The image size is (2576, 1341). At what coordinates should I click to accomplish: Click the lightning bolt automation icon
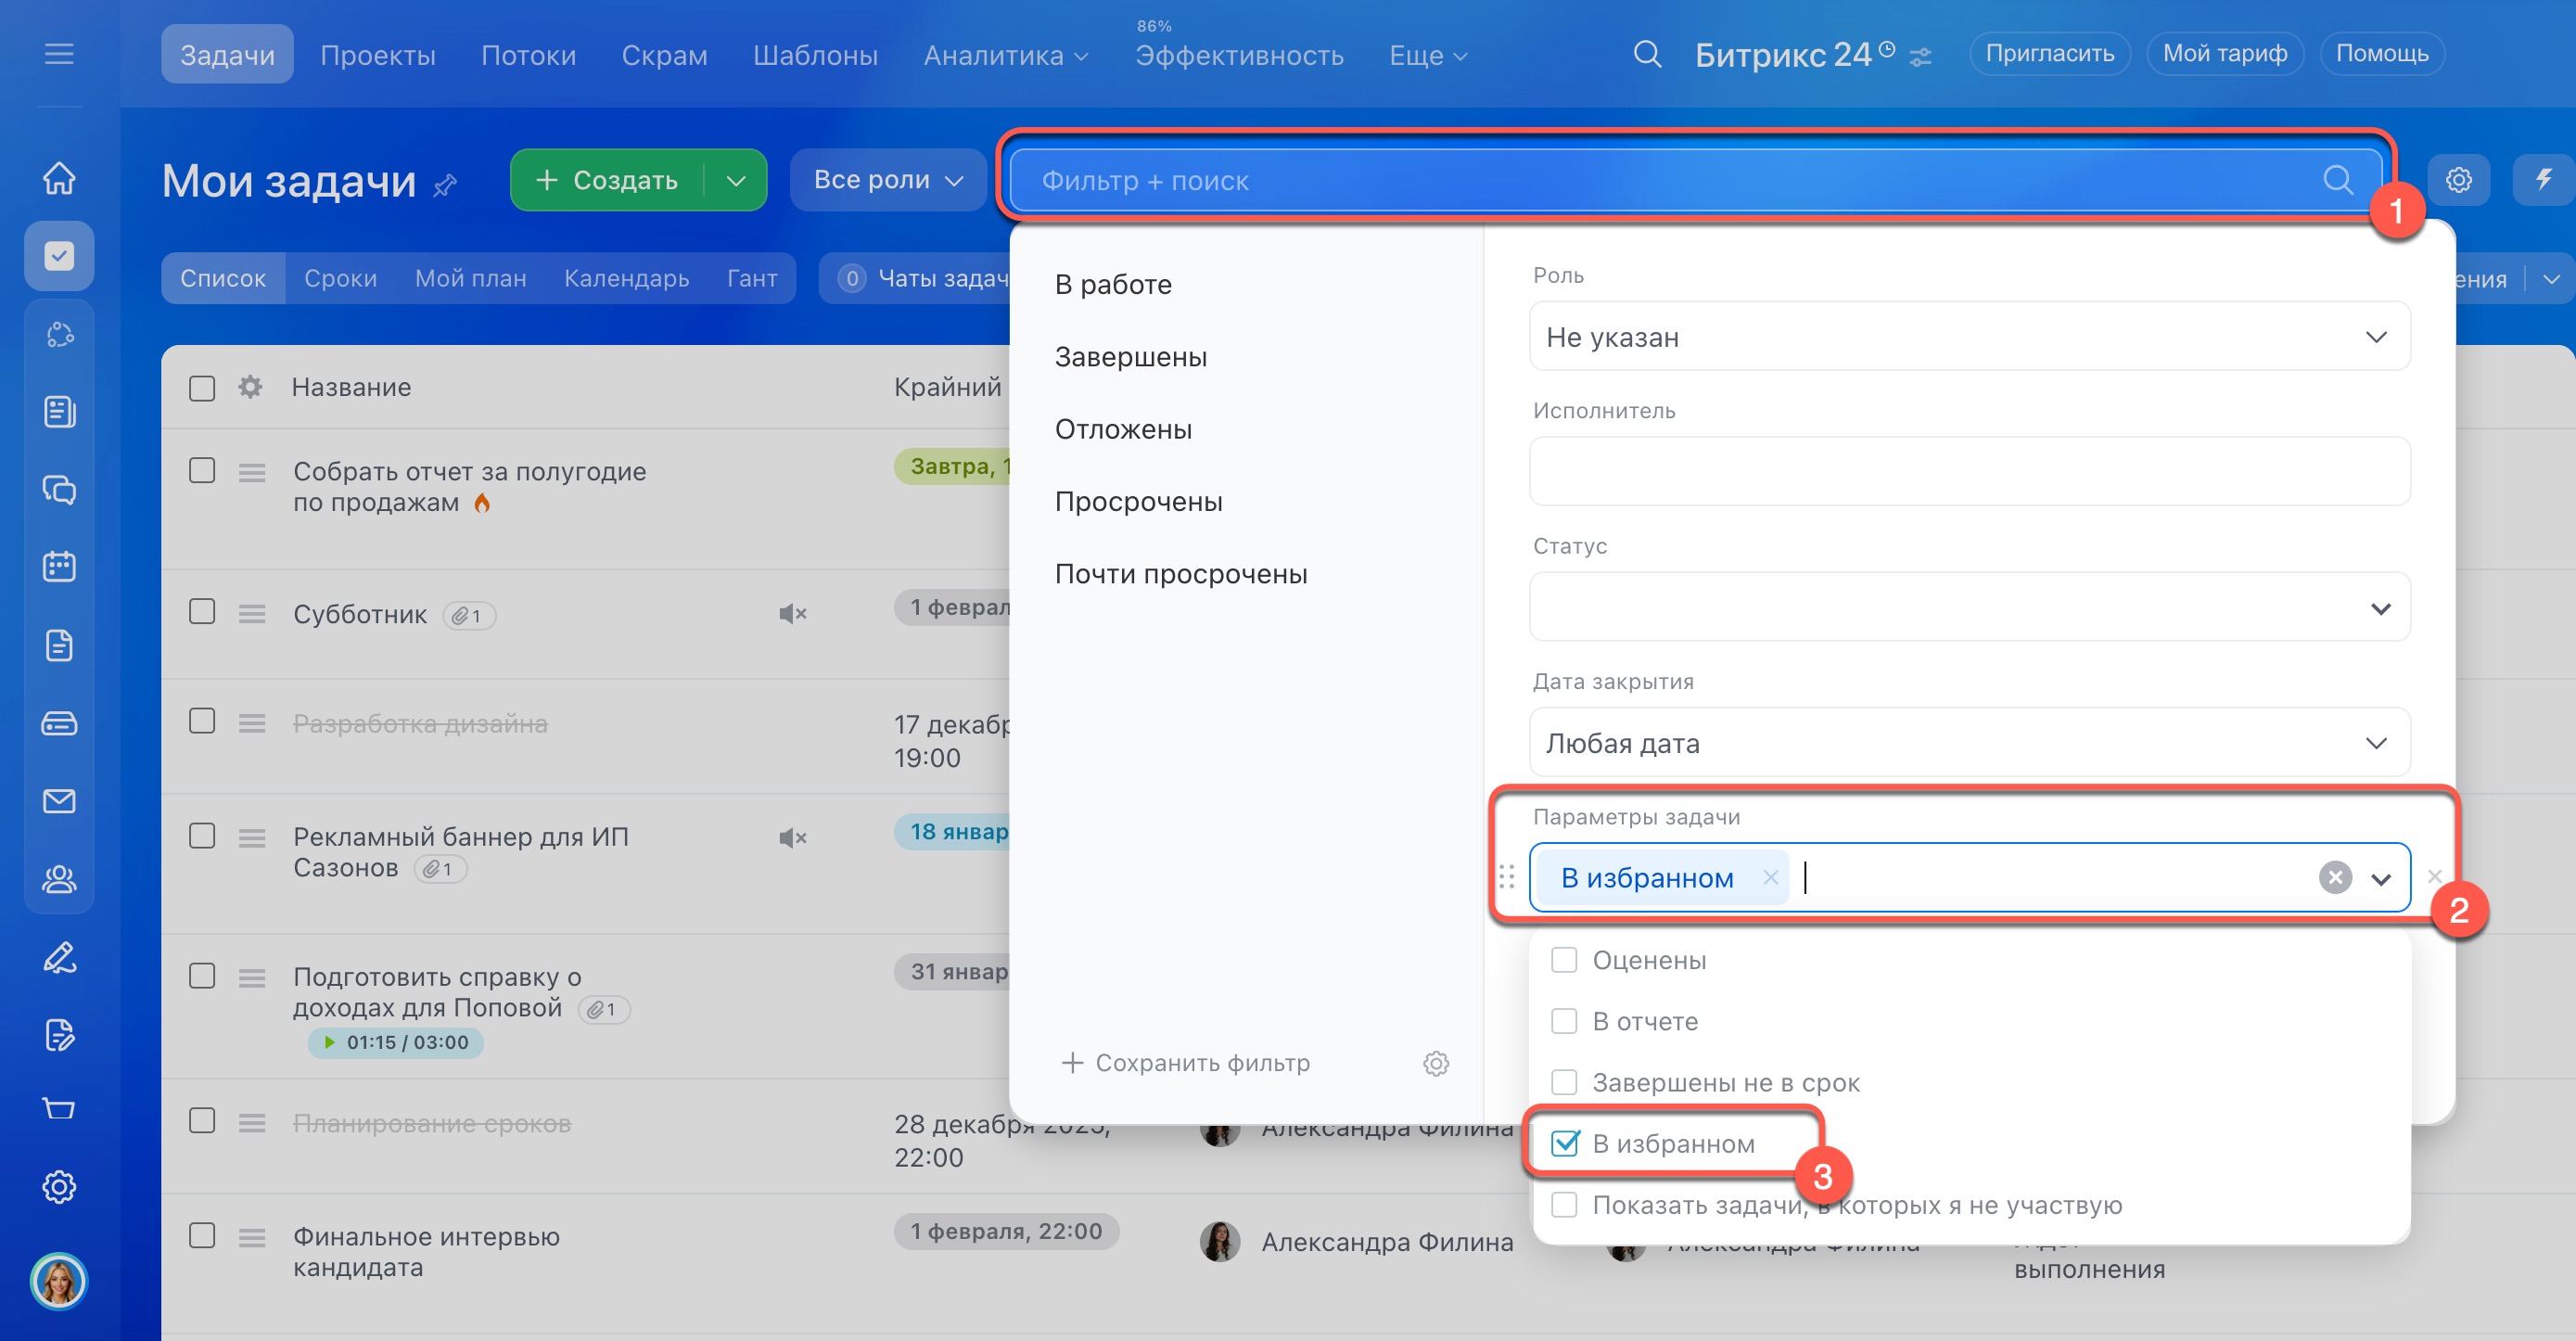coord(2543,180)
